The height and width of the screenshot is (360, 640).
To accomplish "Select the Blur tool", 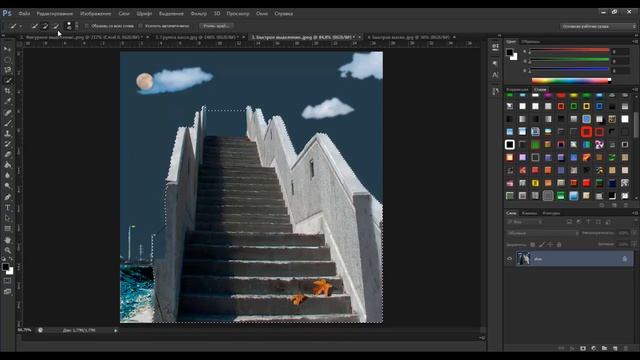I will [x=7, y=176].
